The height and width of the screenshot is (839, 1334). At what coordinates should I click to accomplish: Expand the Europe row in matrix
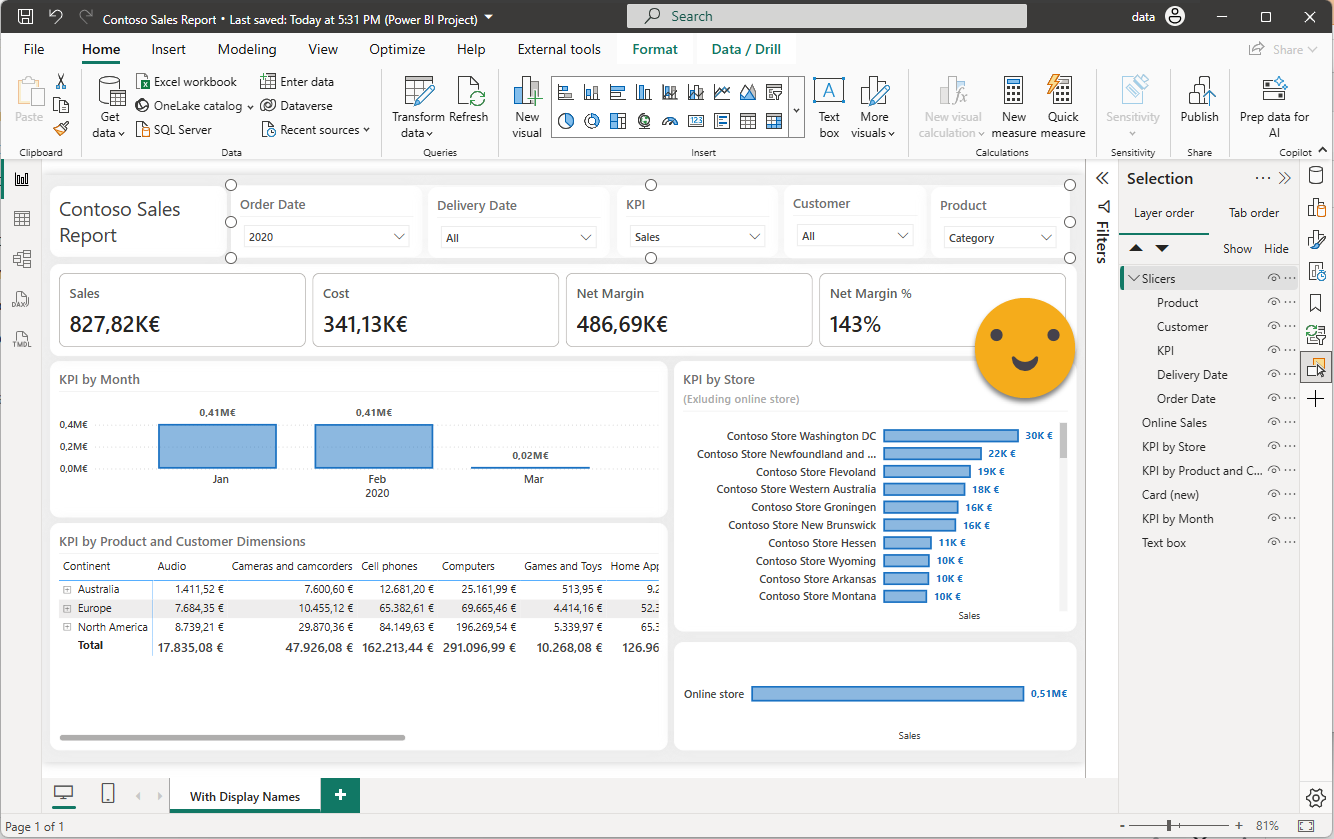pyautogui.click(x=68, y=609)
